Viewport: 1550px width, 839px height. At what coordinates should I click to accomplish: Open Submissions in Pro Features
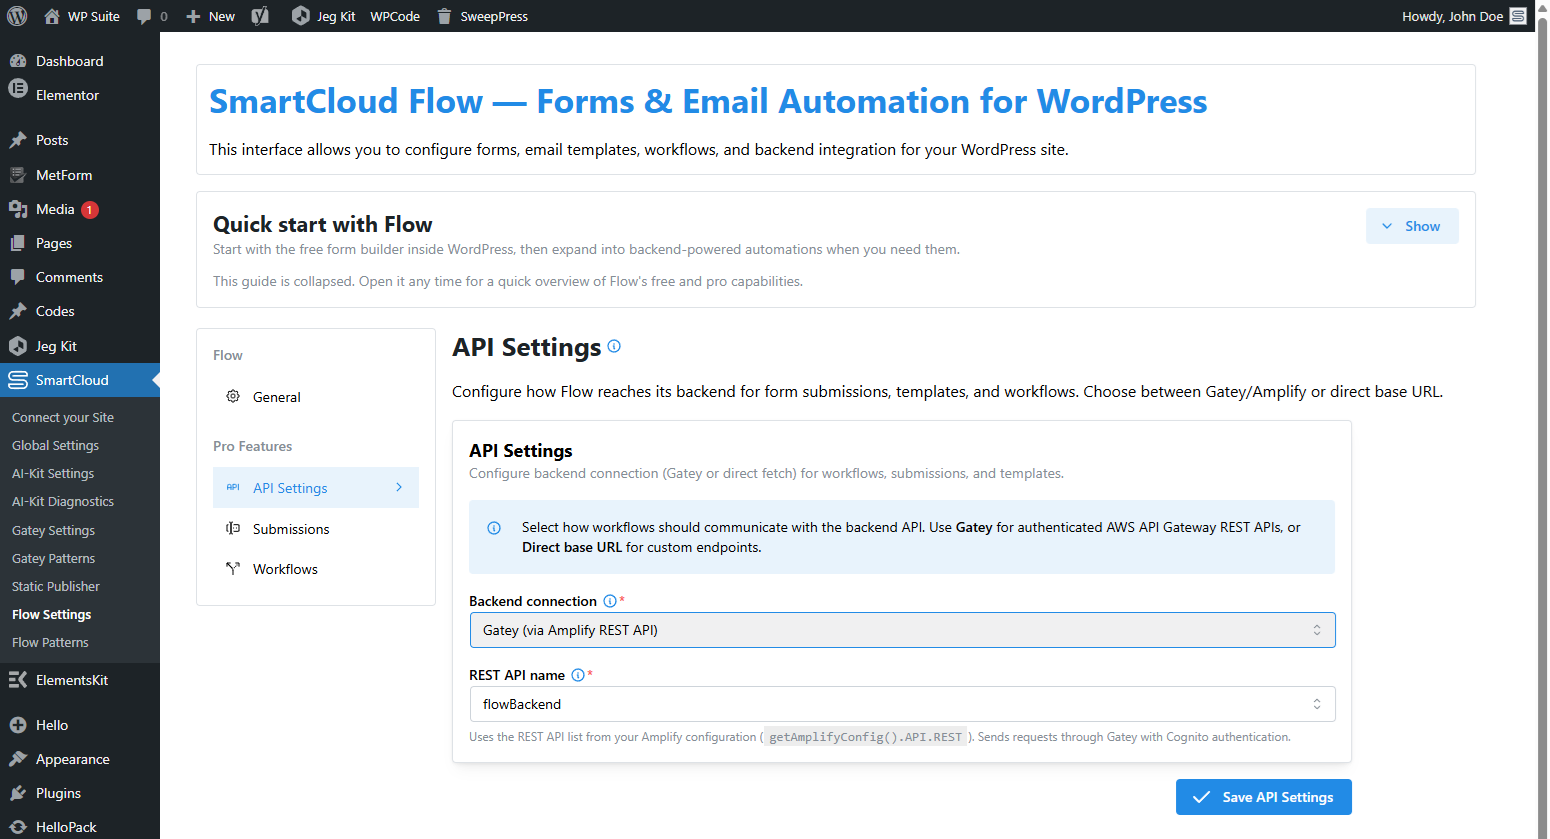point(316,529)
